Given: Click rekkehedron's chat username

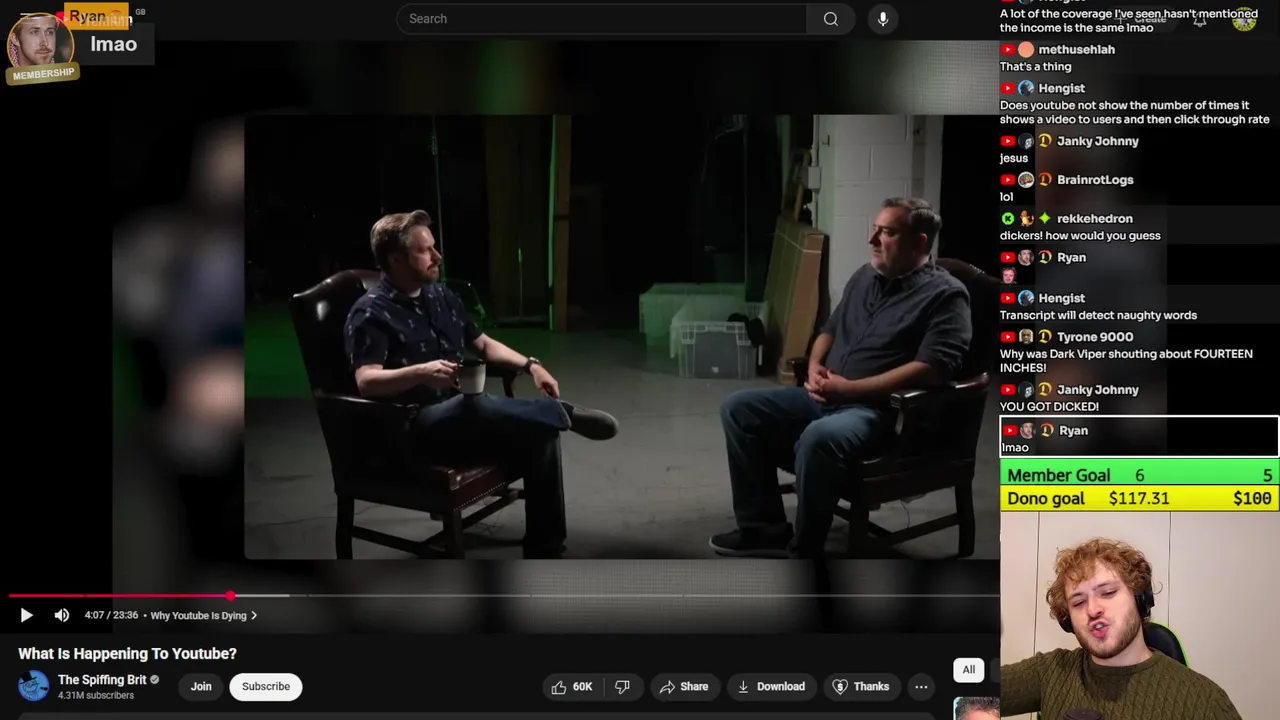Looking at the screenshot, I should (x=1095, y=219).
